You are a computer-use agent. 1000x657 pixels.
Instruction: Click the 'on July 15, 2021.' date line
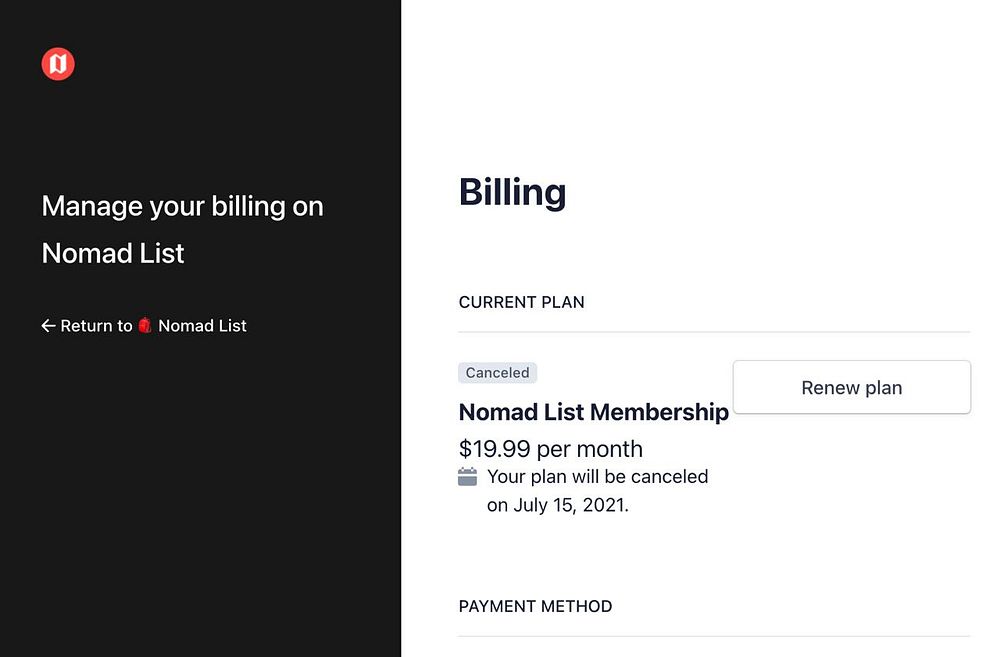click(x=557, y=505)
